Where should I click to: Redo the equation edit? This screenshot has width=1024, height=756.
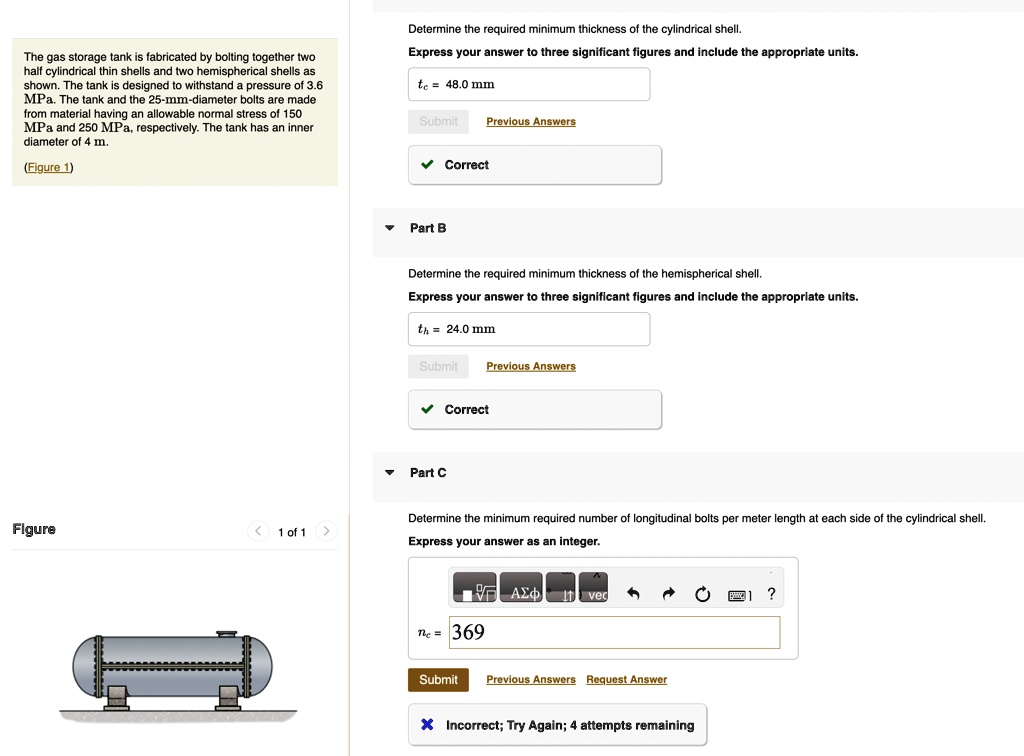point(668,594)
